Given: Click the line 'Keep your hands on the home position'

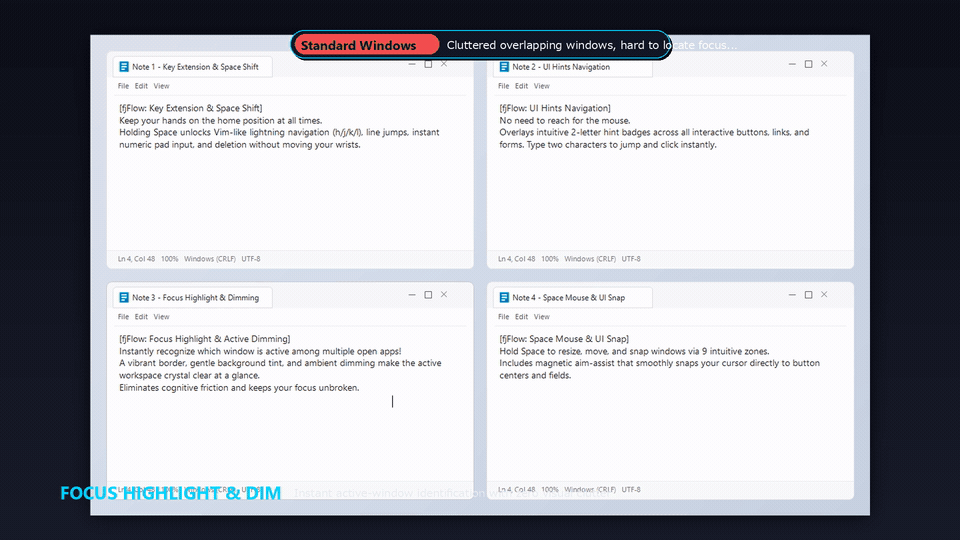Looking at the screenshot, I should [220, 121].
